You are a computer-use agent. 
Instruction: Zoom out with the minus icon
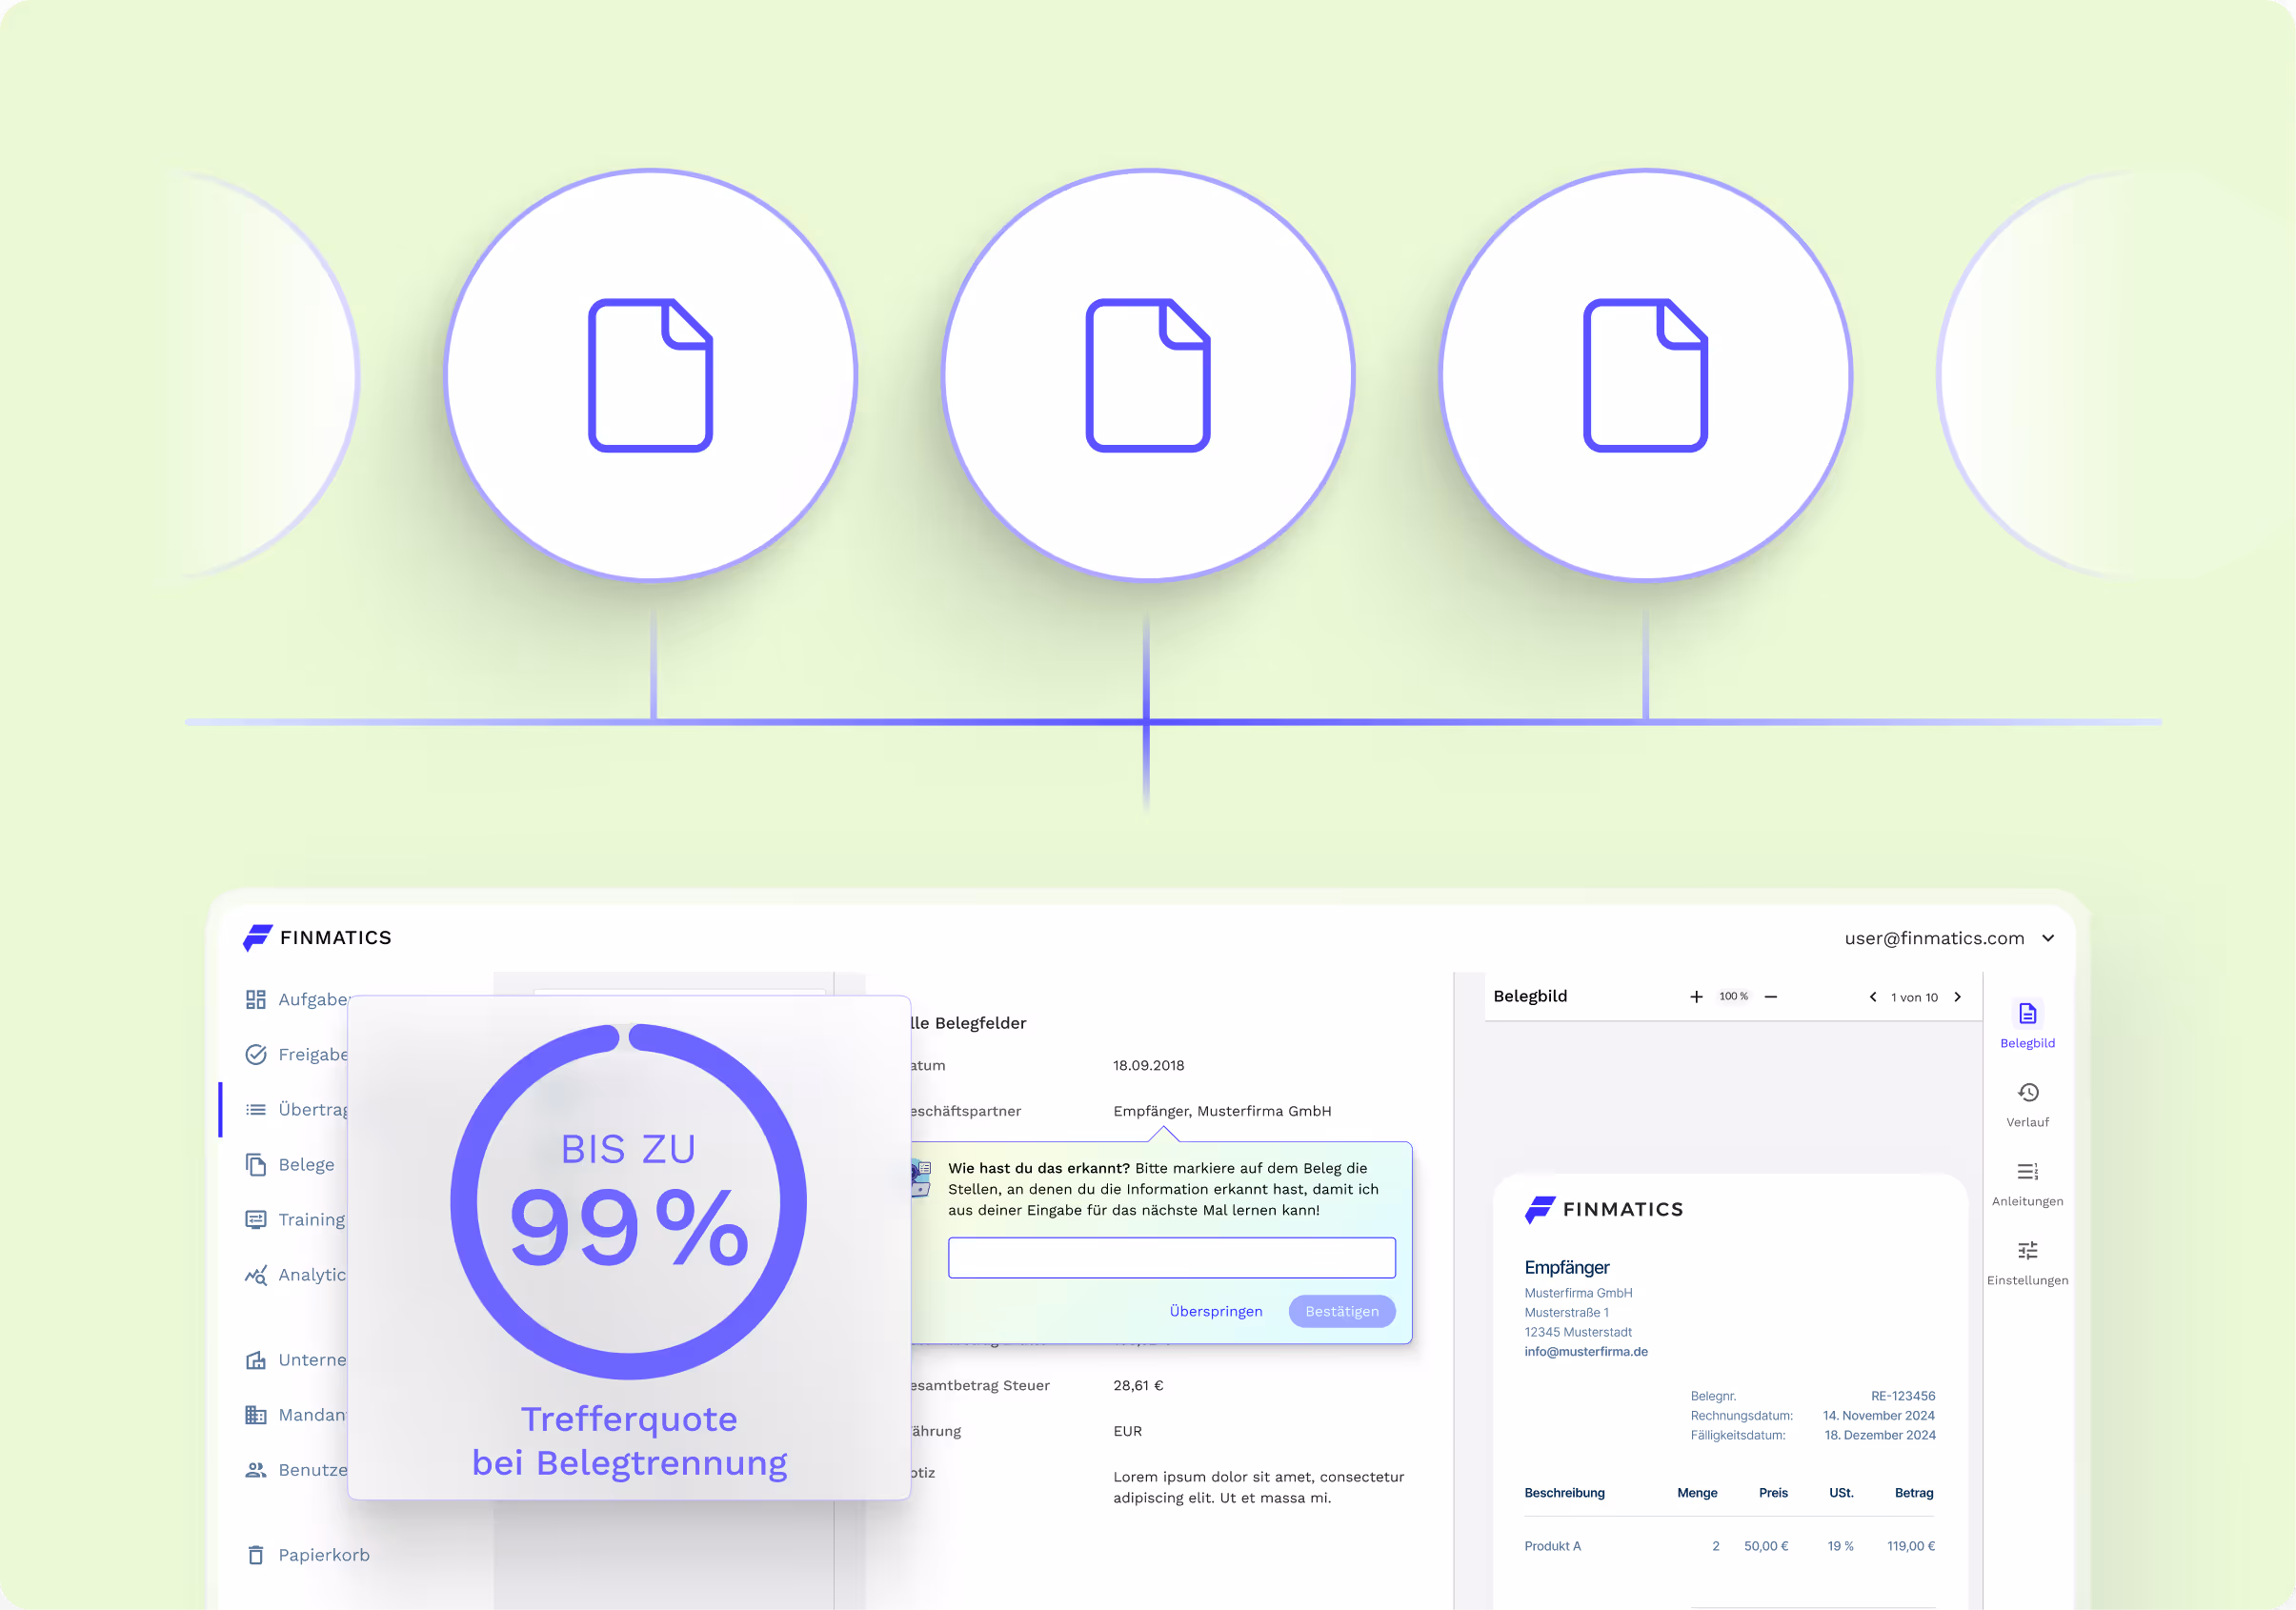coord(1771,997)
